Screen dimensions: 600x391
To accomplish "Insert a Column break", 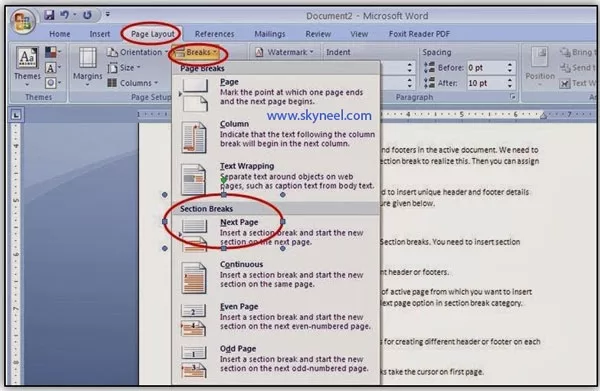I will pyautogui.click(x=276, y=137).
